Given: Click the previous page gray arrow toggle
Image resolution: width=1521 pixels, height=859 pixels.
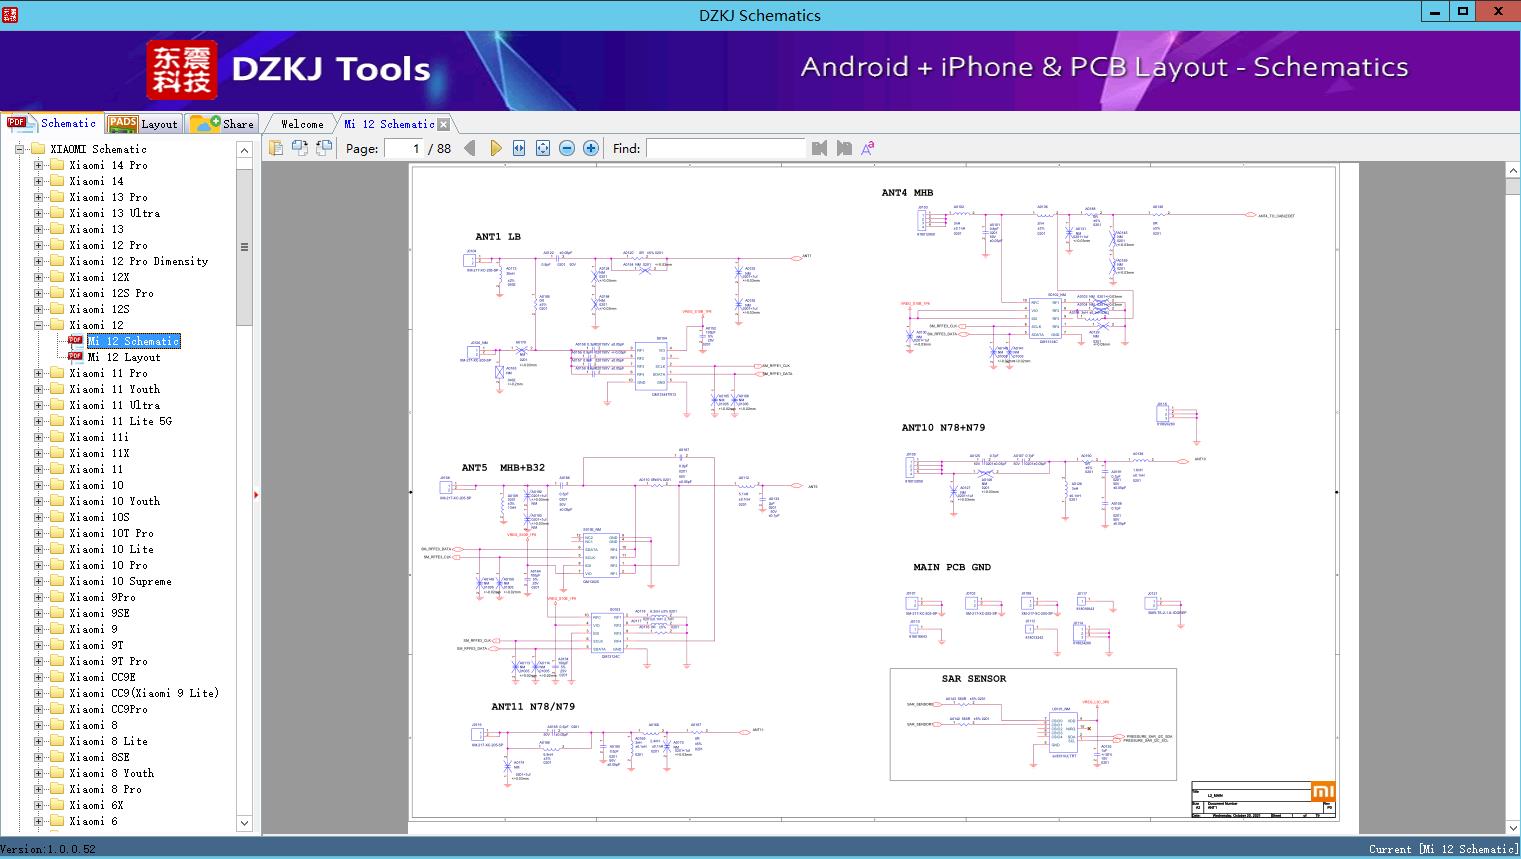Looking at the screenshot, I should click(471, 147).
